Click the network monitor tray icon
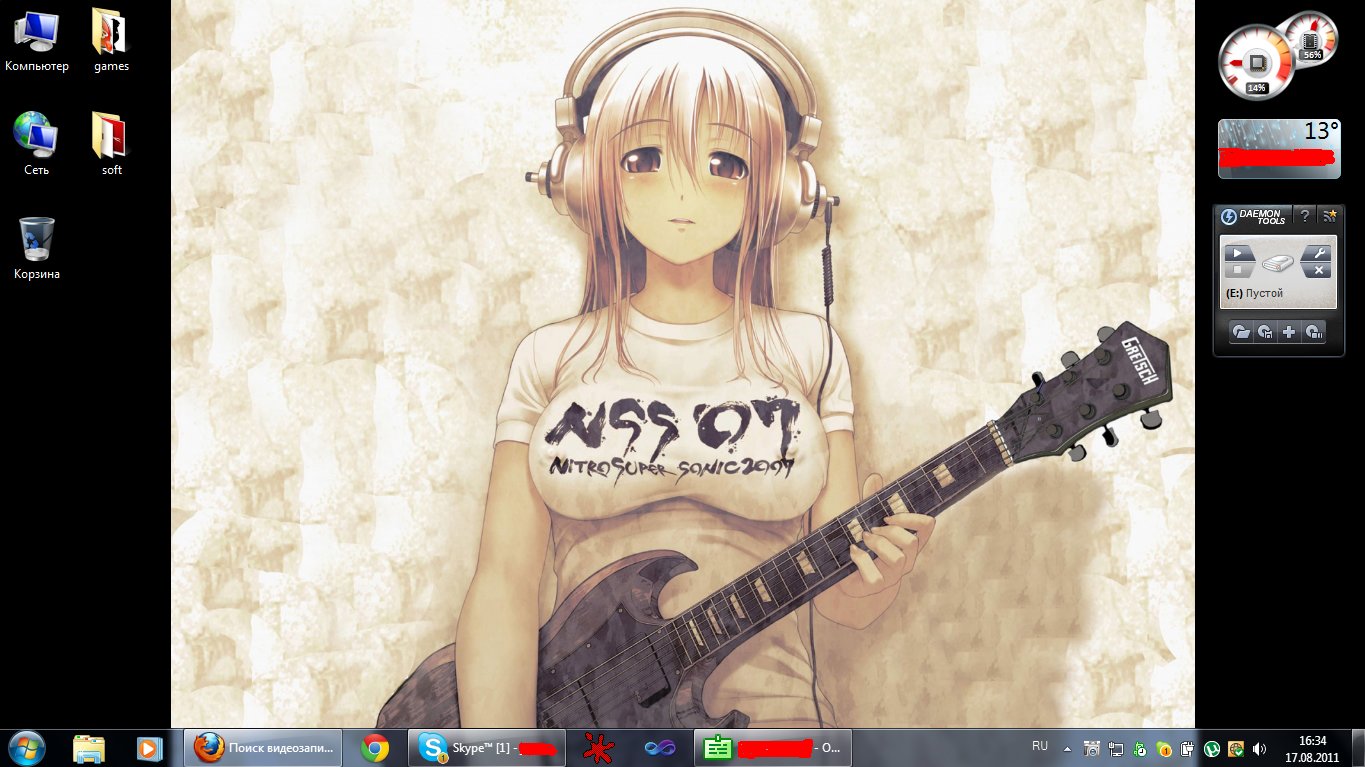This screenshot has height=767, width=1365. click(1116, 748)
